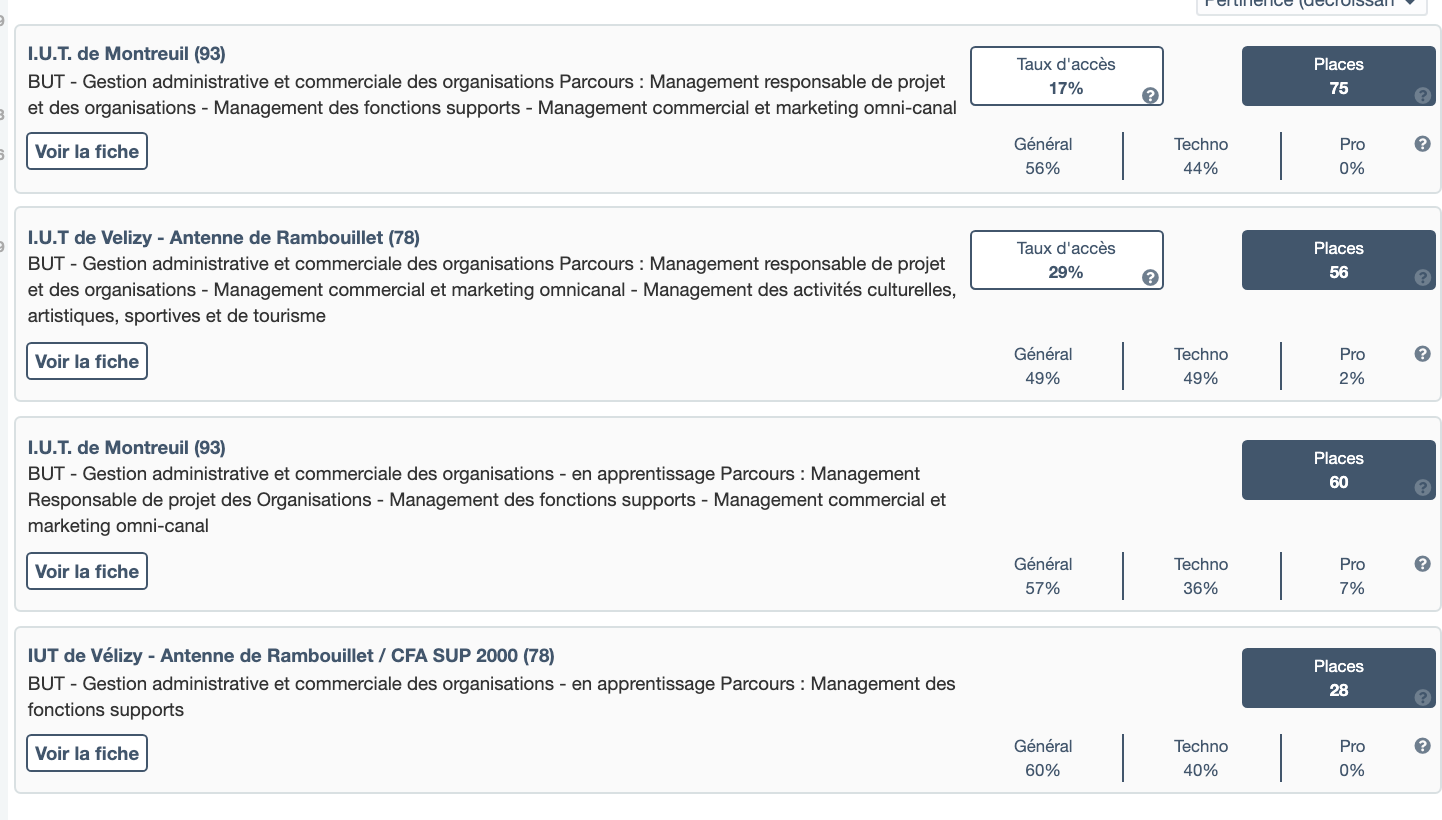Open Voir la fiche for first Montreuil BUT

pos(87,152)
